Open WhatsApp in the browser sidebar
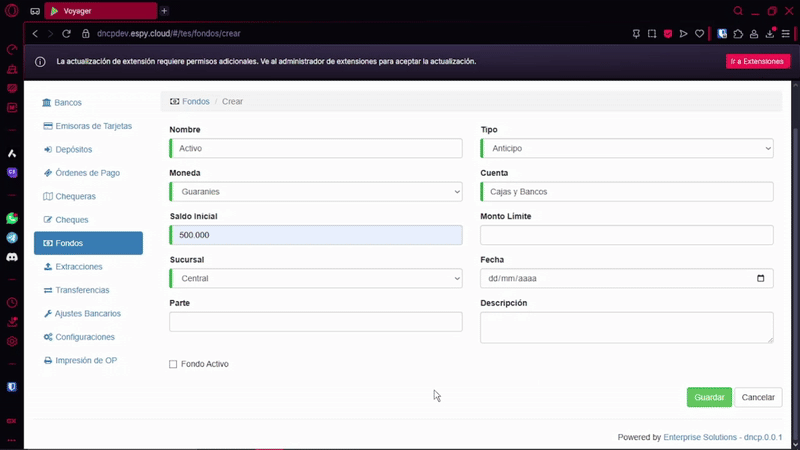 point(12,218)
